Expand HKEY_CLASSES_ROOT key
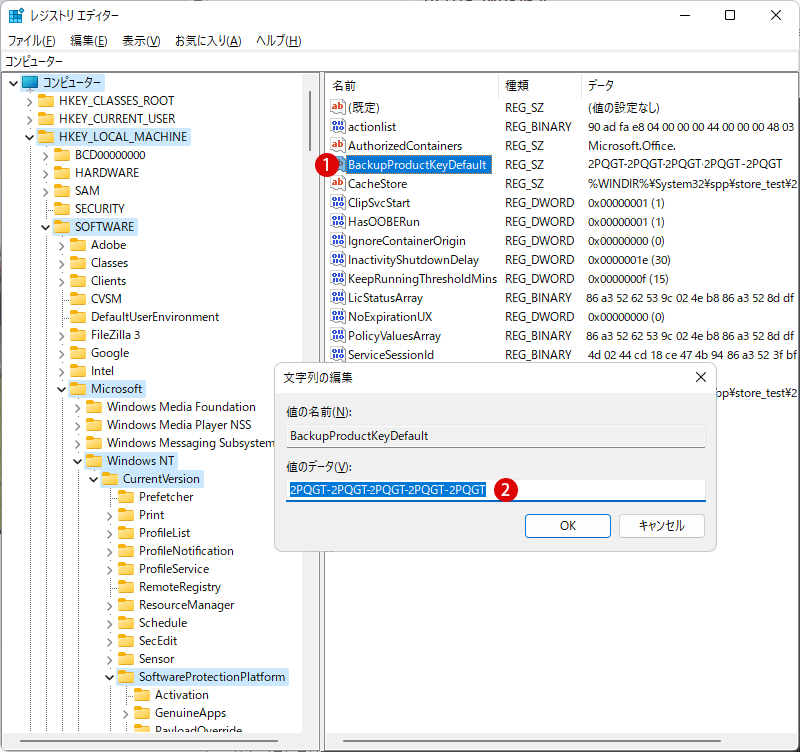 (x=30, y=101)
